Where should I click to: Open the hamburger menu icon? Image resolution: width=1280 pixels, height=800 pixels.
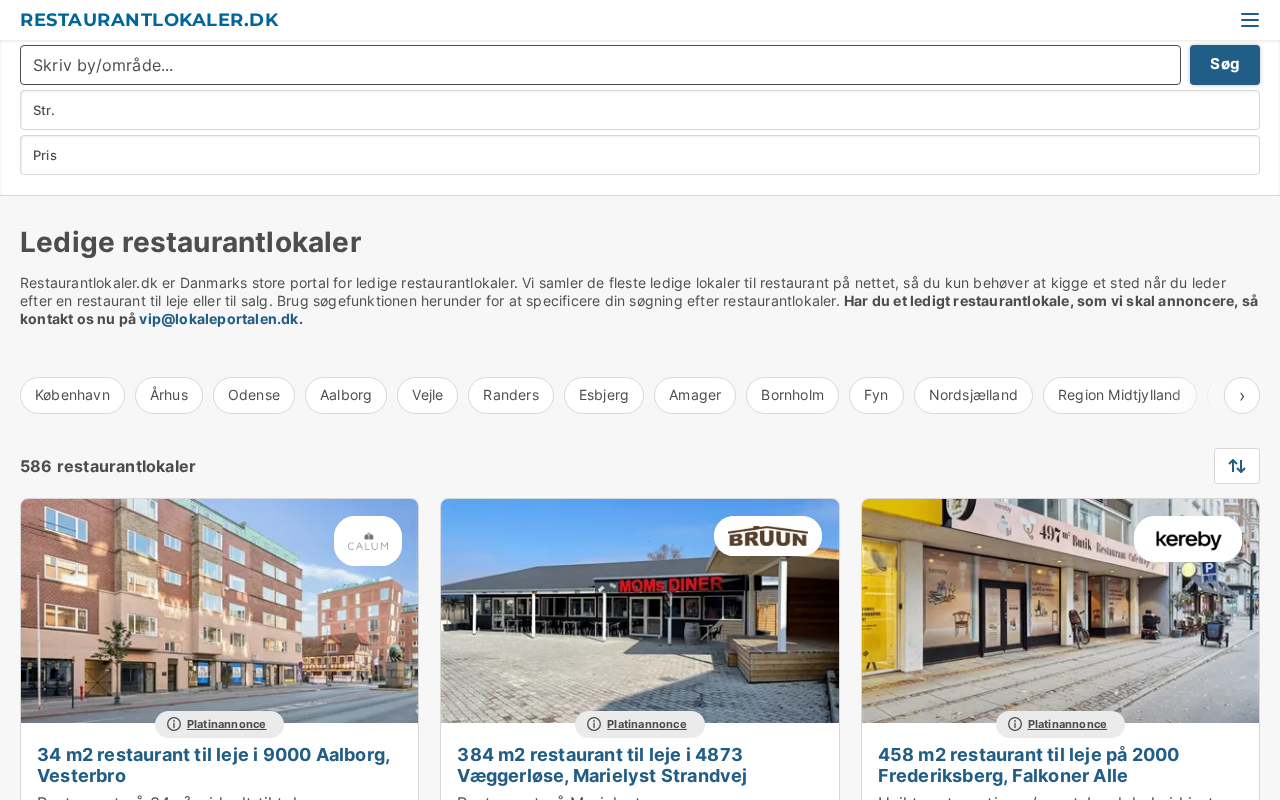pyautogui.click(x=1249, y=20)
